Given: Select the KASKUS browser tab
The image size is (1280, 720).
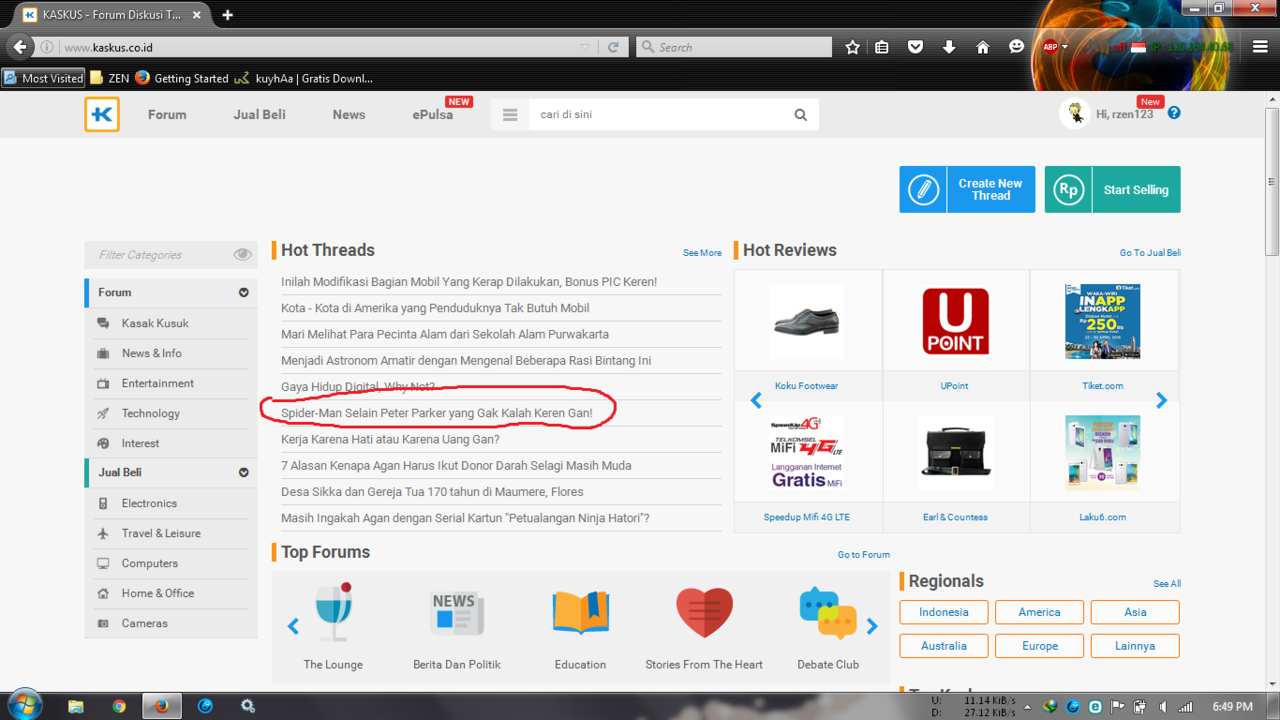Looking at the screenshot, I should (x=112, y=15).
